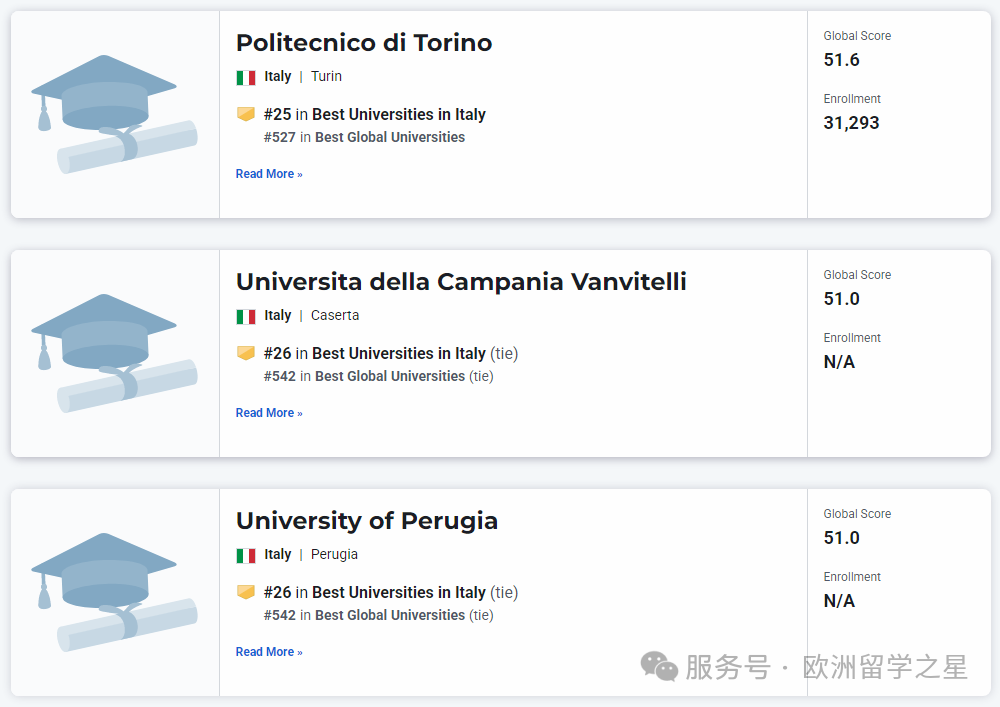Click ranking badge icon in Vanvitelli card
This screenshot has height=707, width=1000.
pos(246,353)
